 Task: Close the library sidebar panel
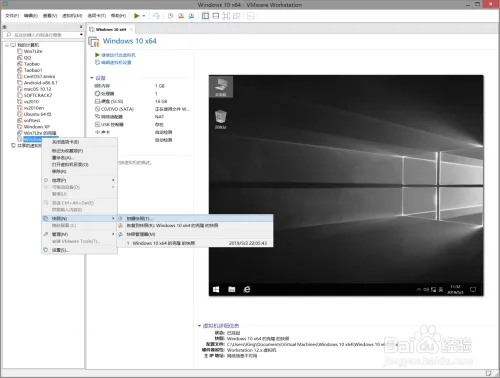[x=81, y=27]
